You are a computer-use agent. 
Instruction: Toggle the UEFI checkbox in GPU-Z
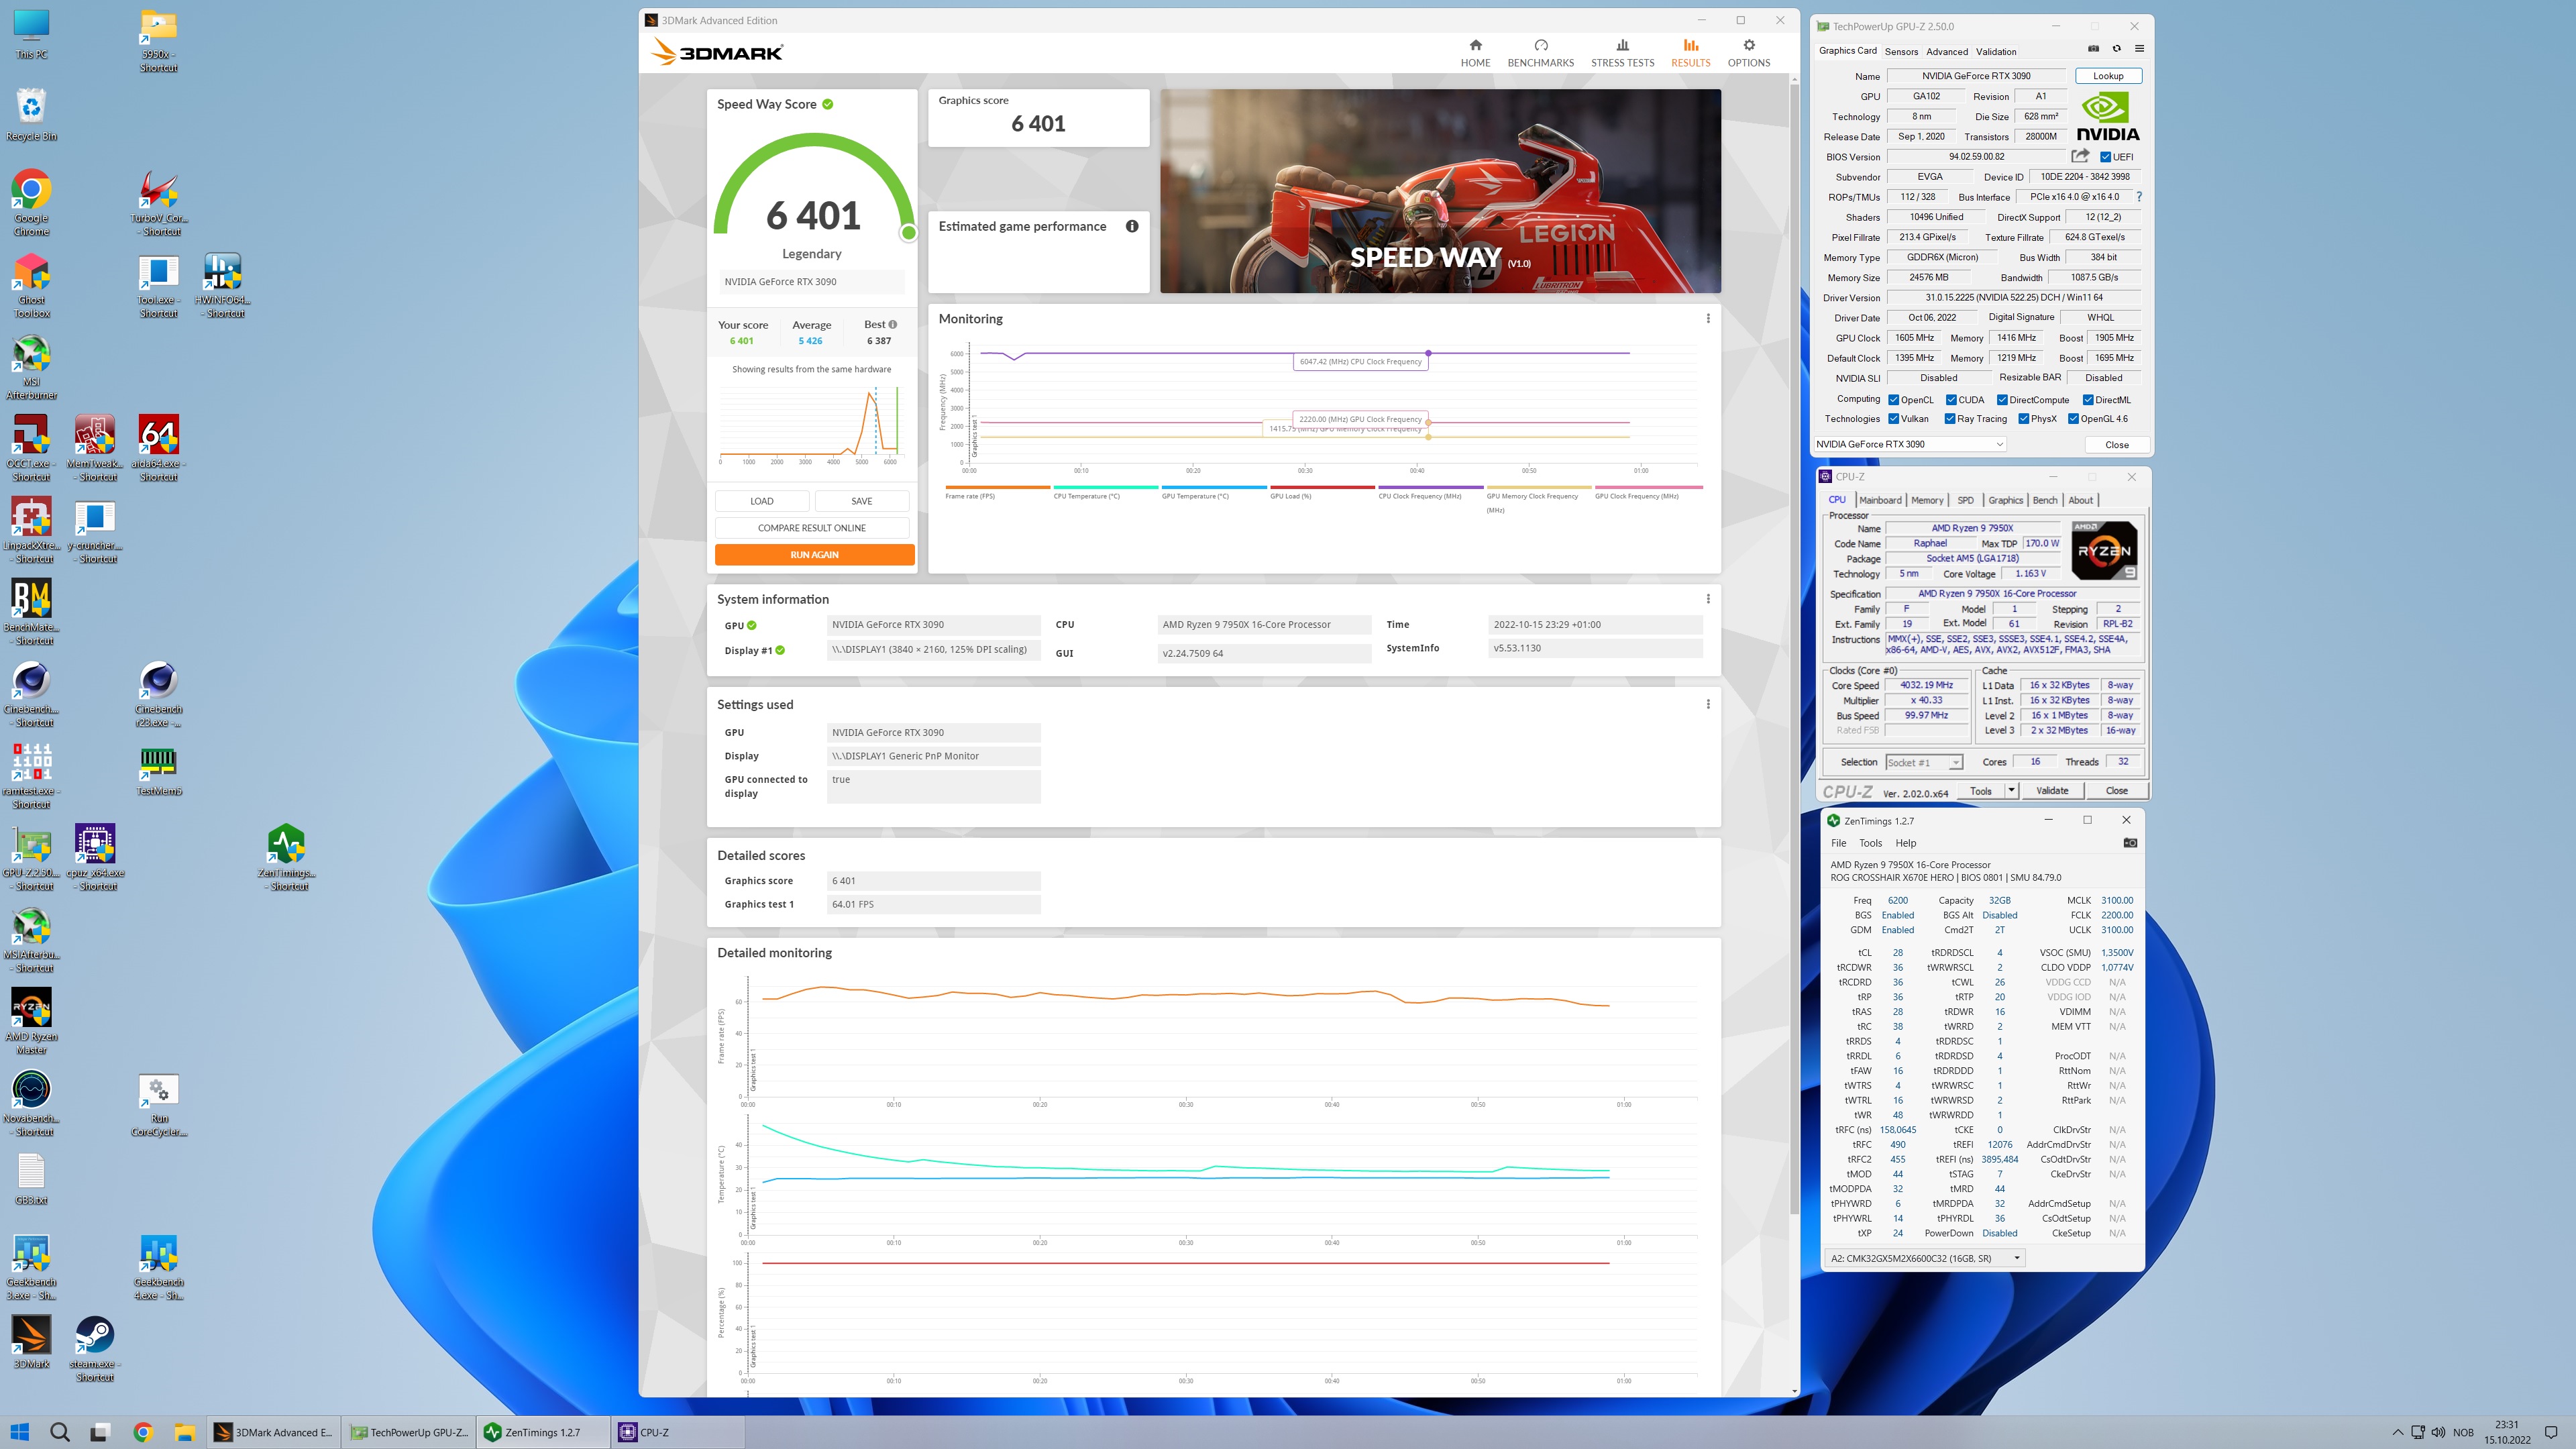pyautogui.click(x=2105, y=157)
